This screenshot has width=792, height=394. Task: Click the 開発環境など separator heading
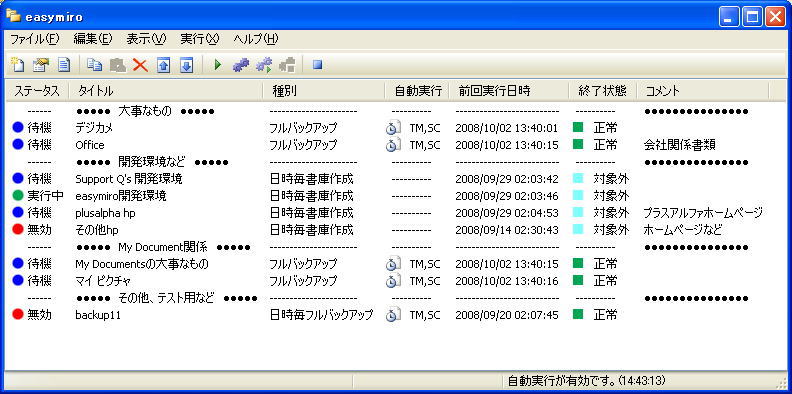pyautogui.click(x=152, y=162)
